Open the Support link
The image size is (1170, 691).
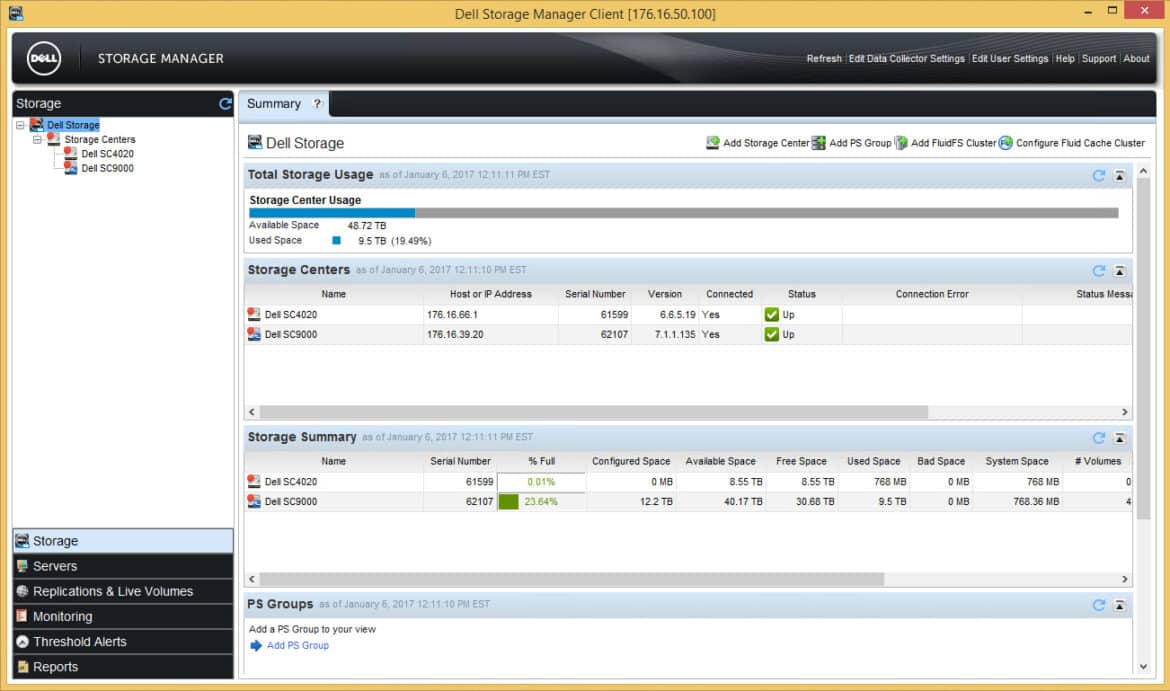[x=1098, y=58]
